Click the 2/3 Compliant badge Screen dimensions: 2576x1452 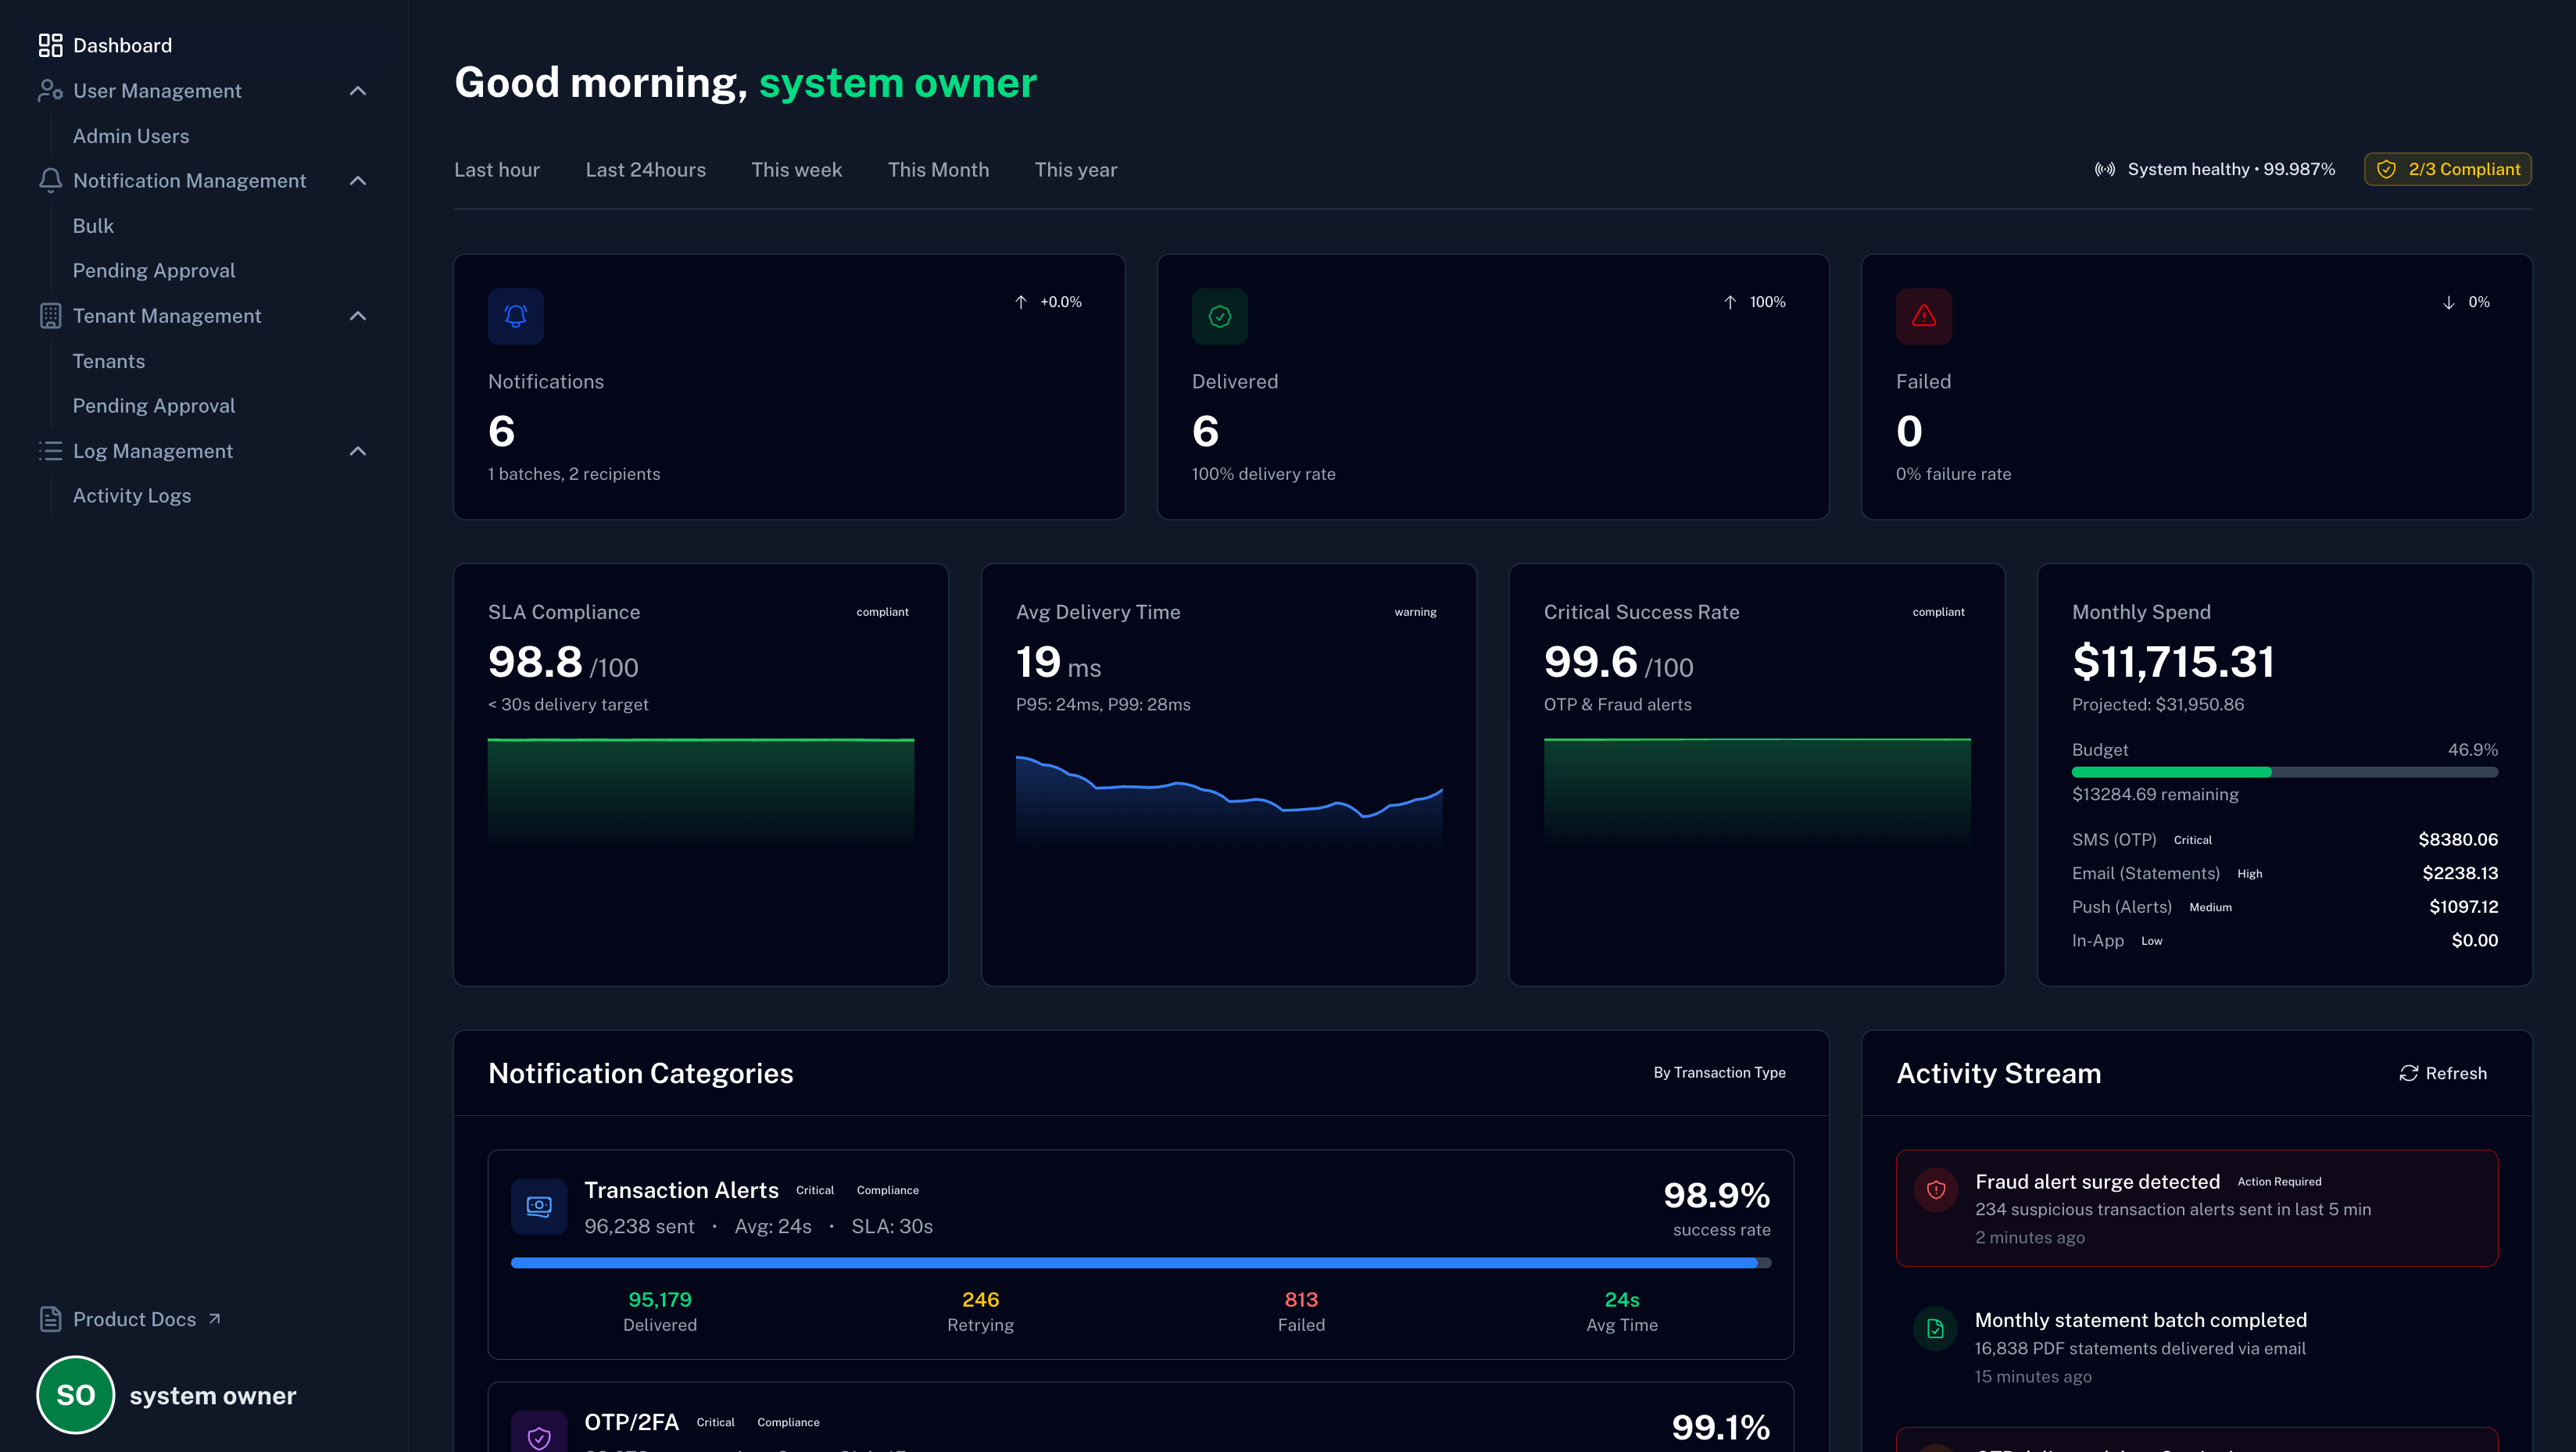tap(2447, 169)
